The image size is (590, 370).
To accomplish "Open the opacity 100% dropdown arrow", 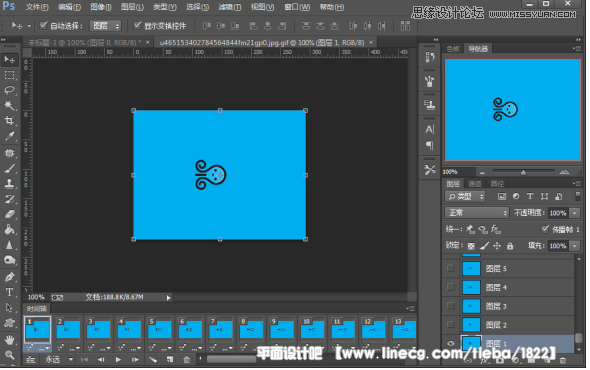I will click(575, 213).
